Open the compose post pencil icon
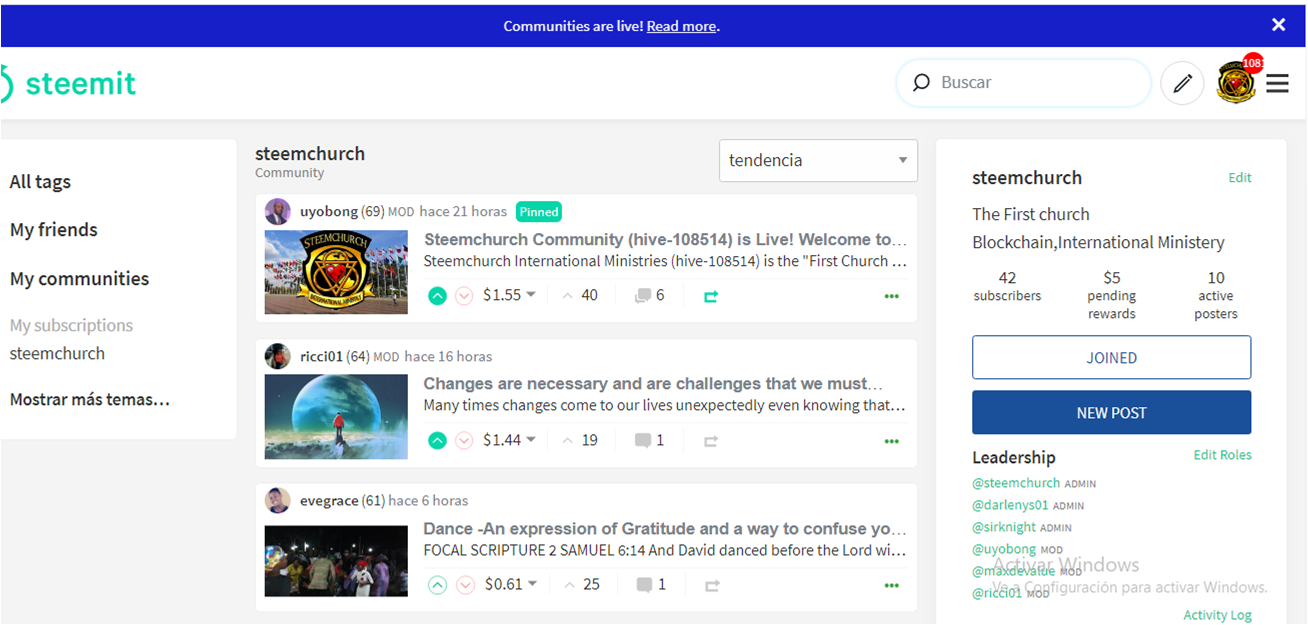This screenshot has height=625, width=1308. click(1182, 83)
